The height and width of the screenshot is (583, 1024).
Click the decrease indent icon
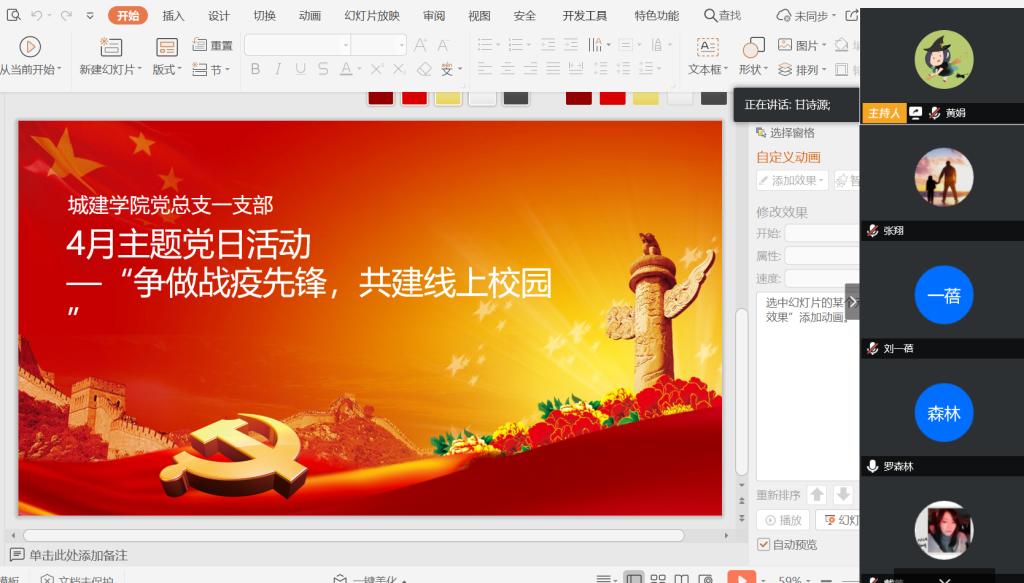point(548,45)
